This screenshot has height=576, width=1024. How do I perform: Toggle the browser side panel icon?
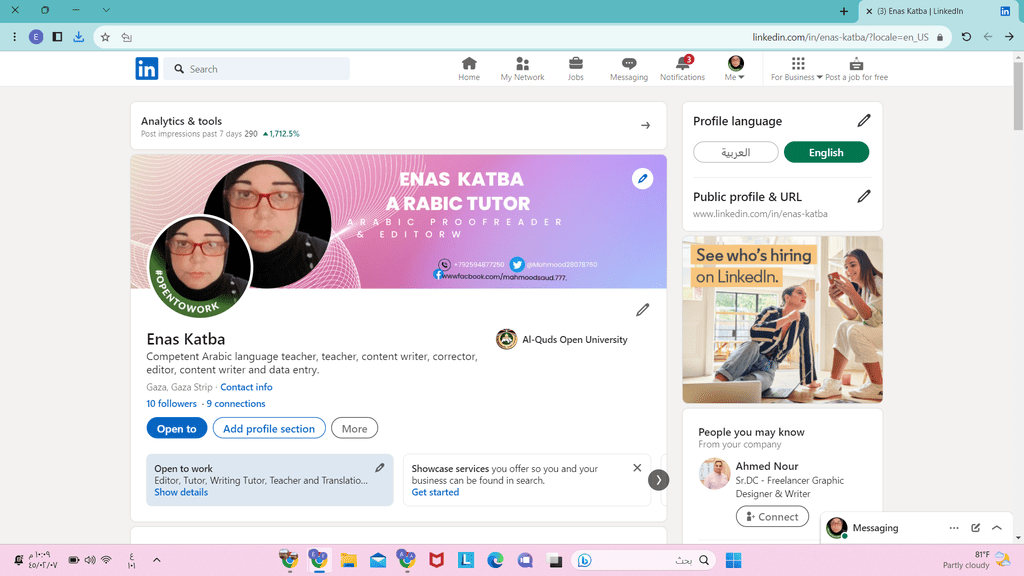click(x=57, y=37)
